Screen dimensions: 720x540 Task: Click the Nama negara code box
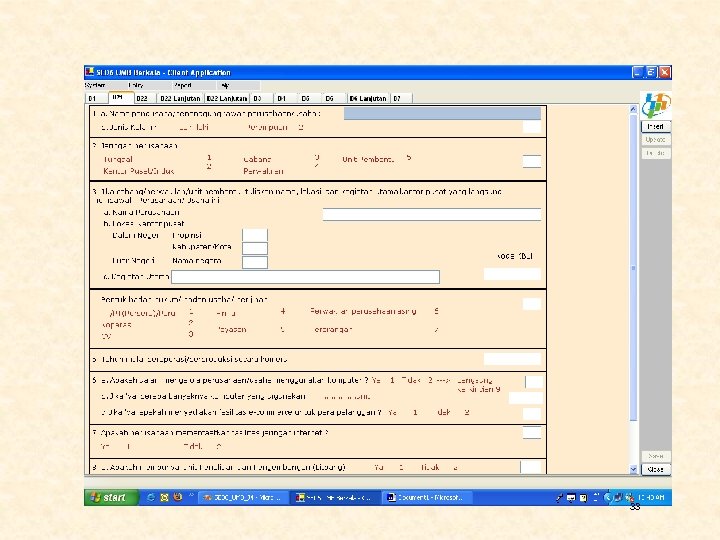[x=255, y=262]
